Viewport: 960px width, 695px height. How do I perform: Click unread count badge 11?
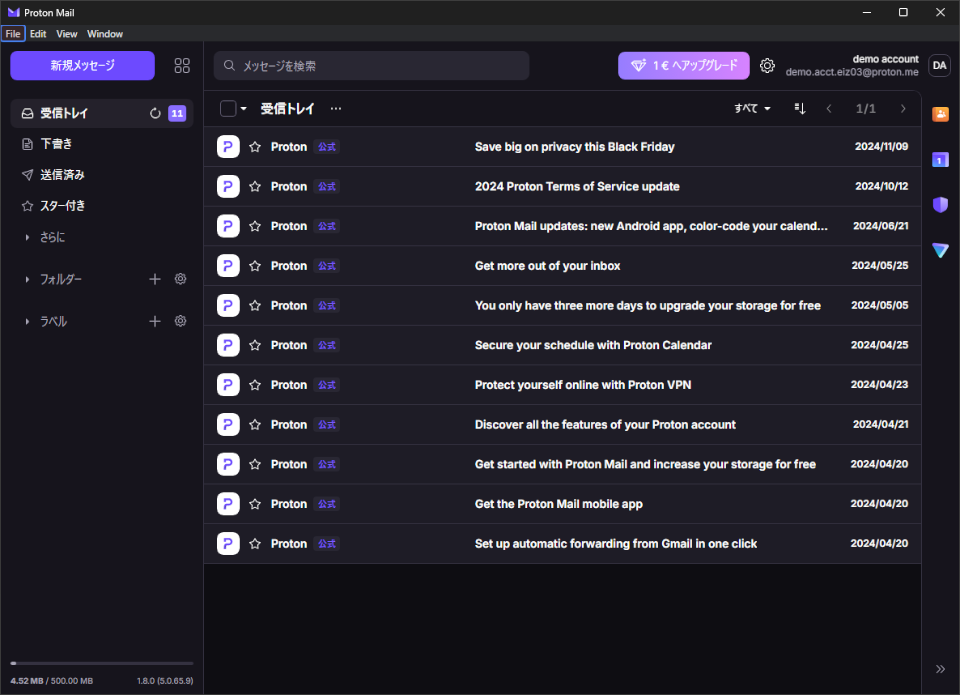[x=177, y=113]
